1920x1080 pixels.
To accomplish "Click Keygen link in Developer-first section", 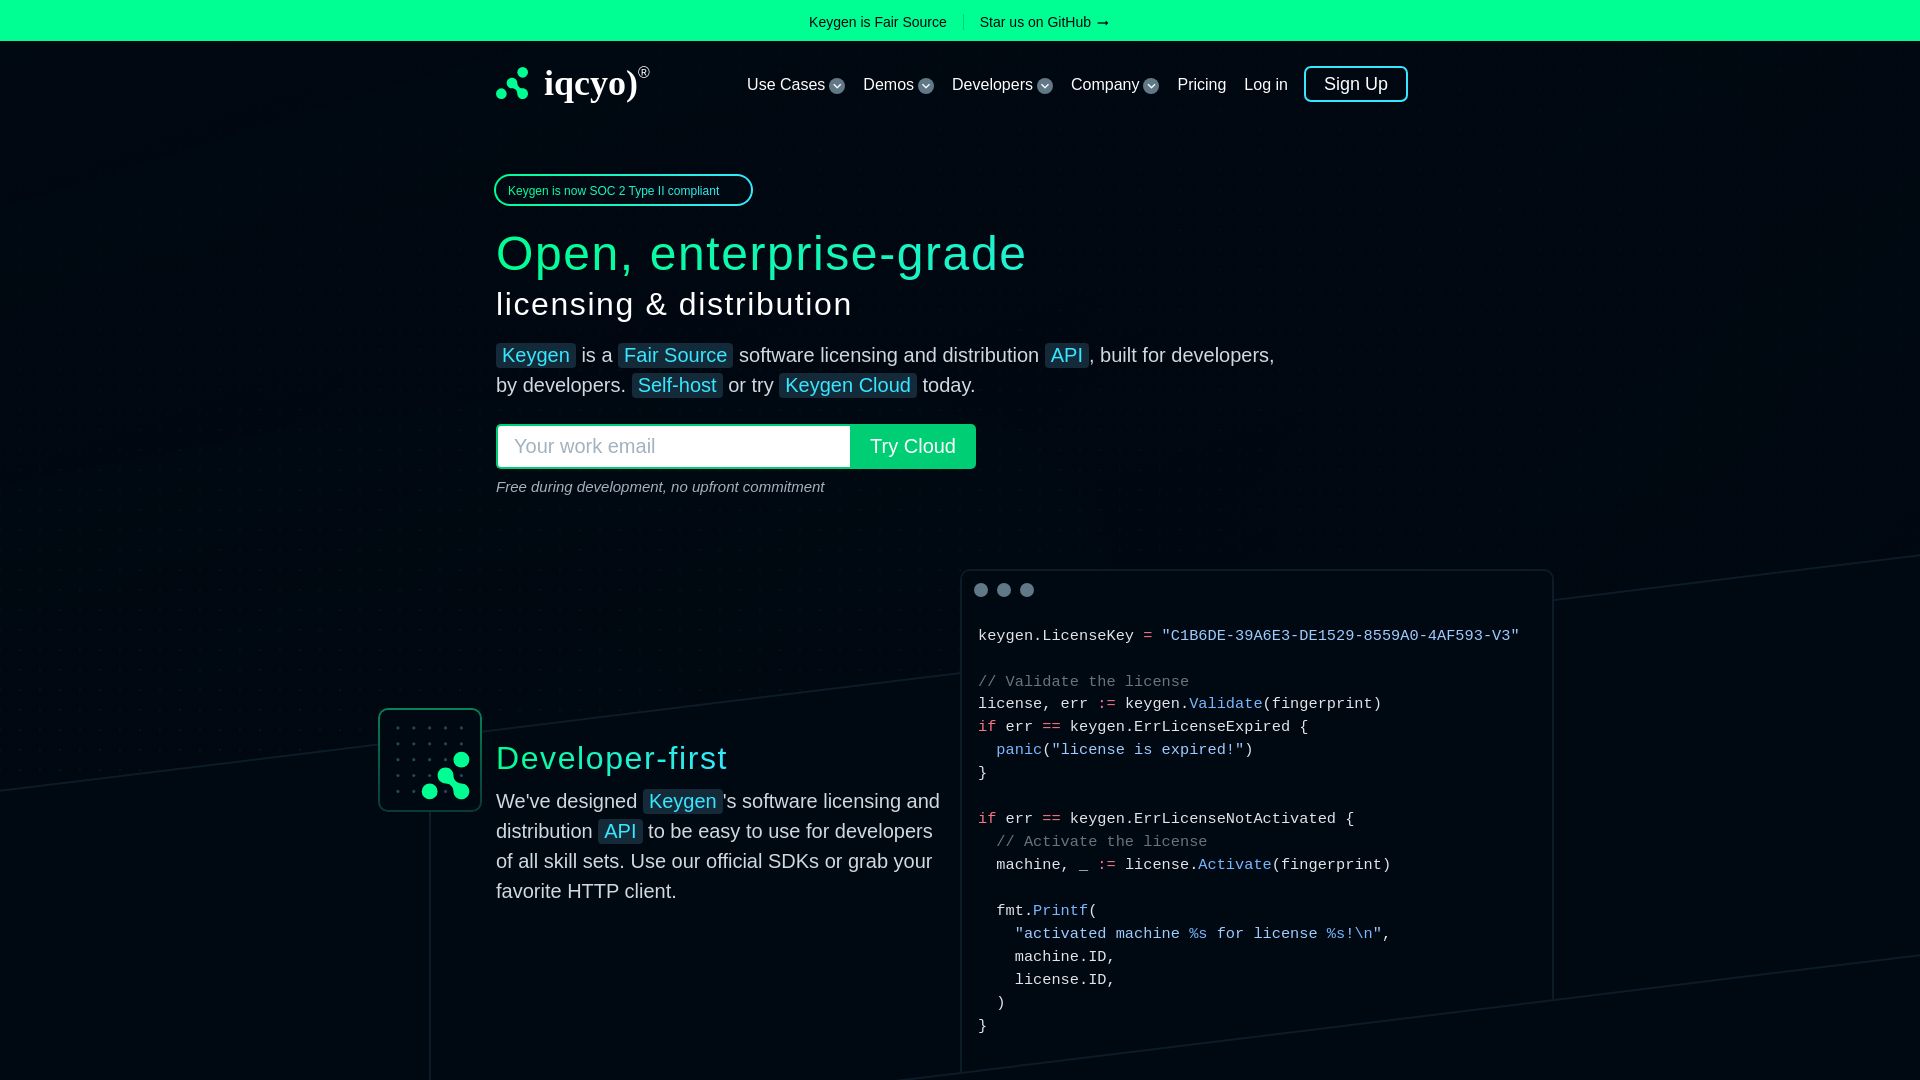I will [x=682, y=801].
